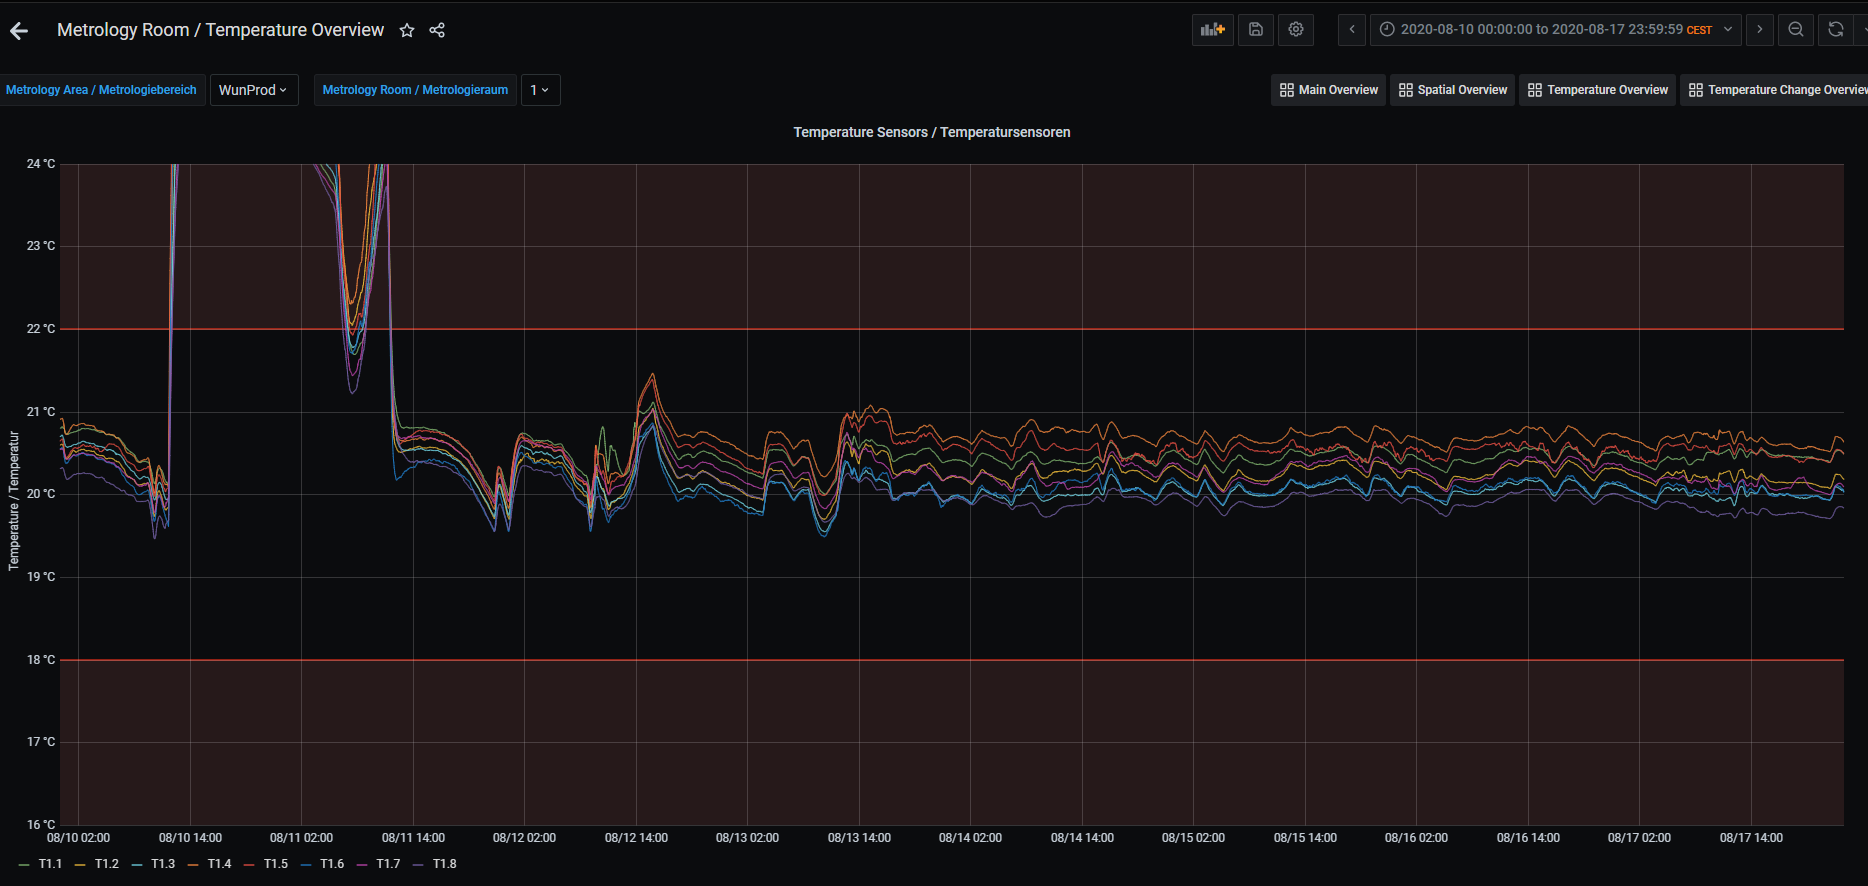Toggle T1.8 series visibility in legend
This screenshot has height=886, width=1868.
(x=444, y=864)
